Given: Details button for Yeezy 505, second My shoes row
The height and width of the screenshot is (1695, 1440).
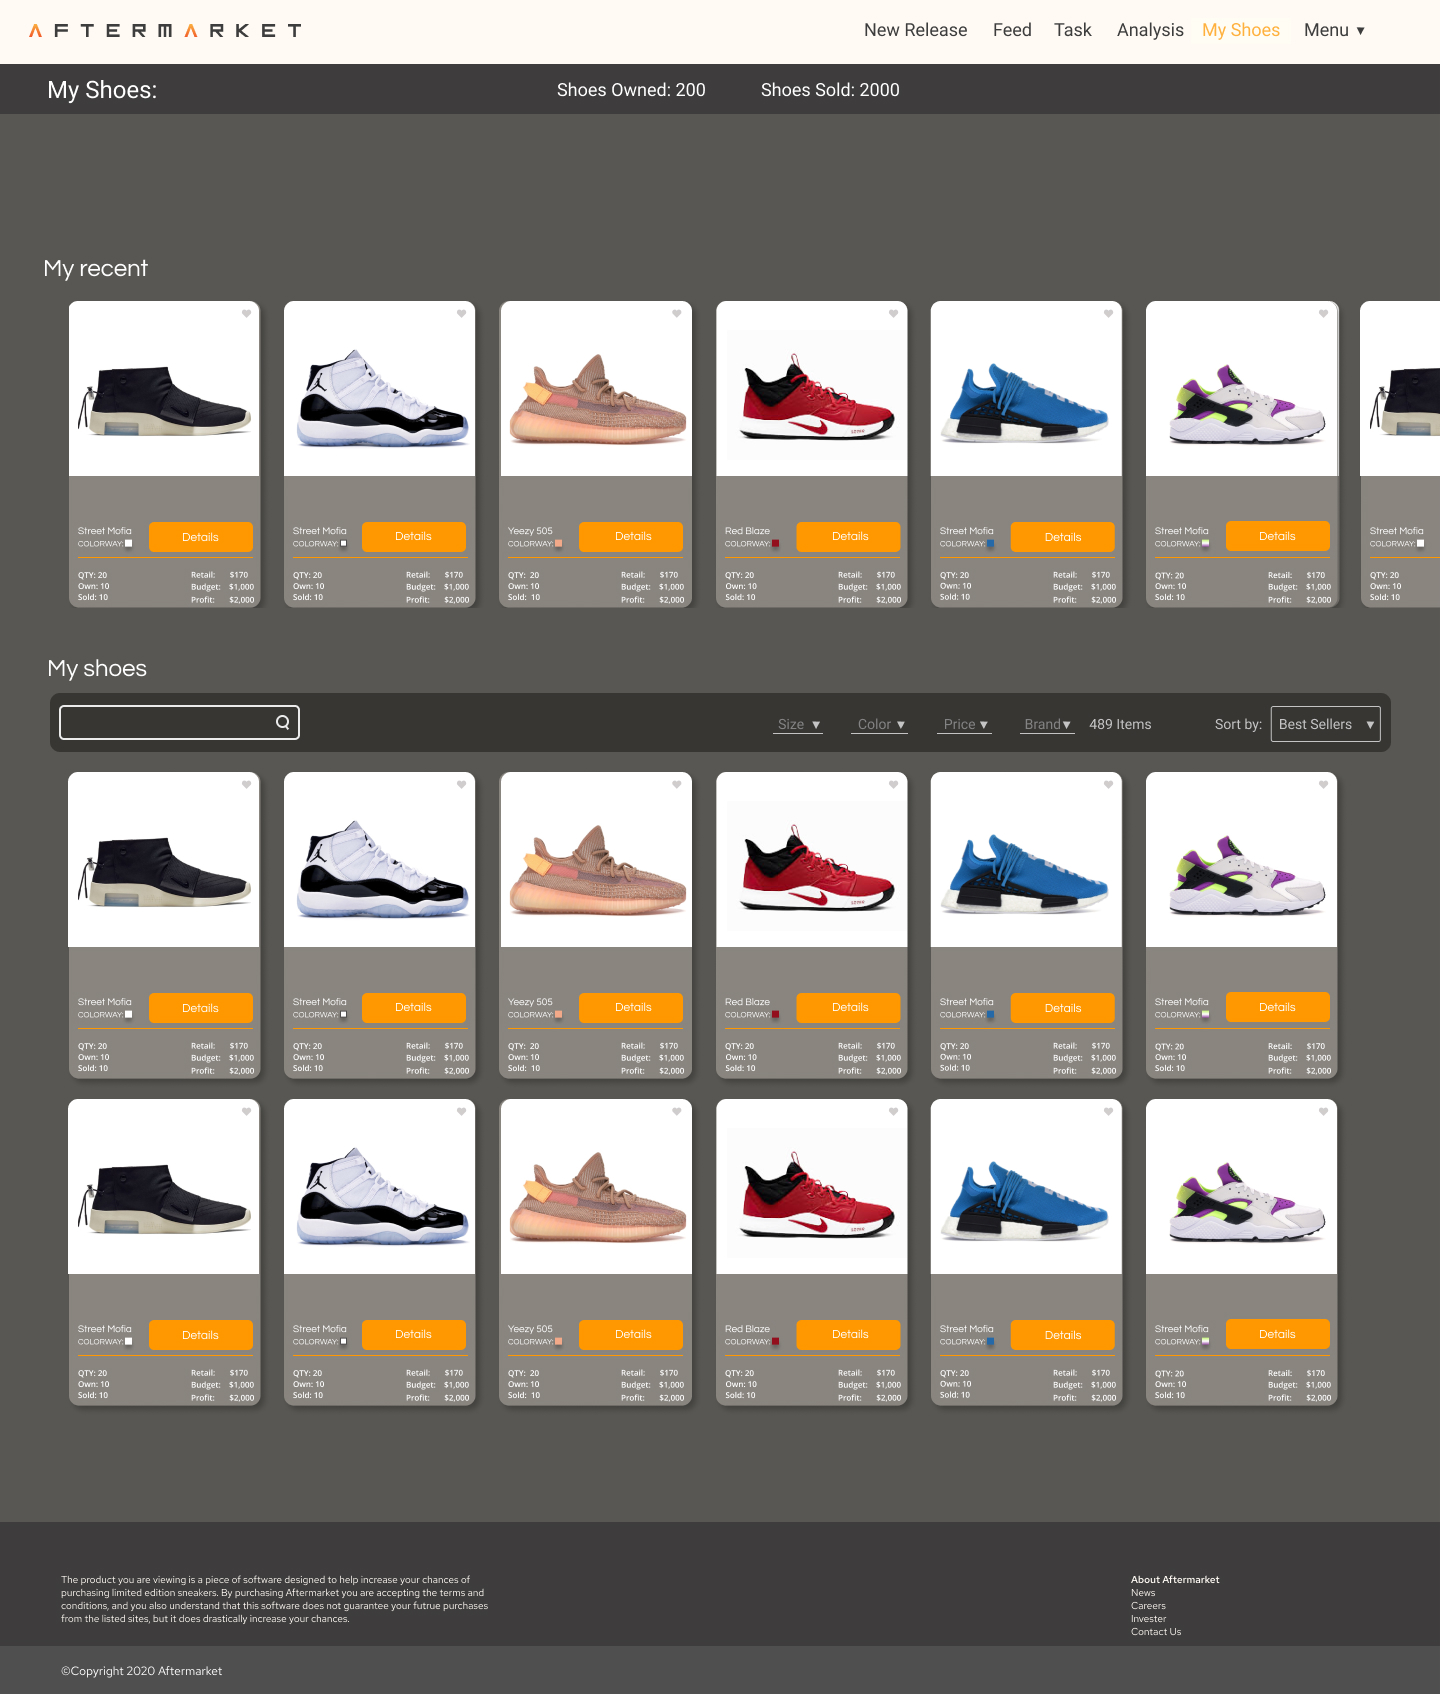Looking at the screenshot, I should tap(633, 1335).
